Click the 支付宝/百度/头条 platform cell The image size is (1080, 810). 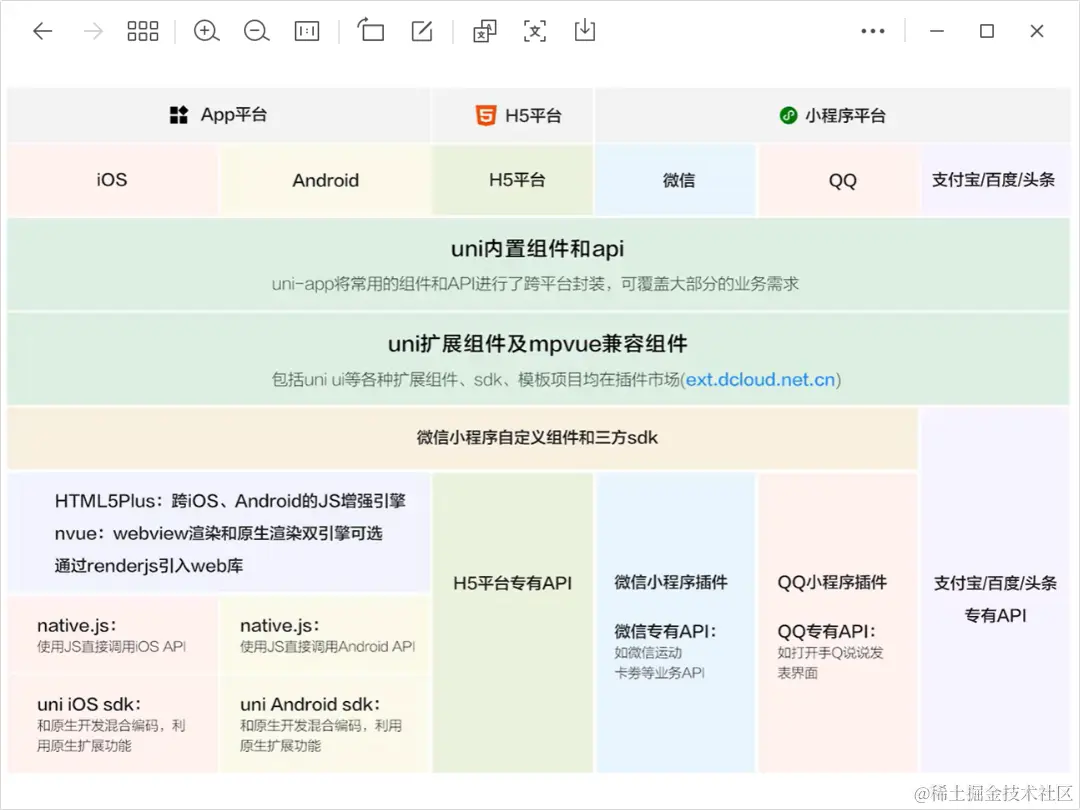[996, 180]
